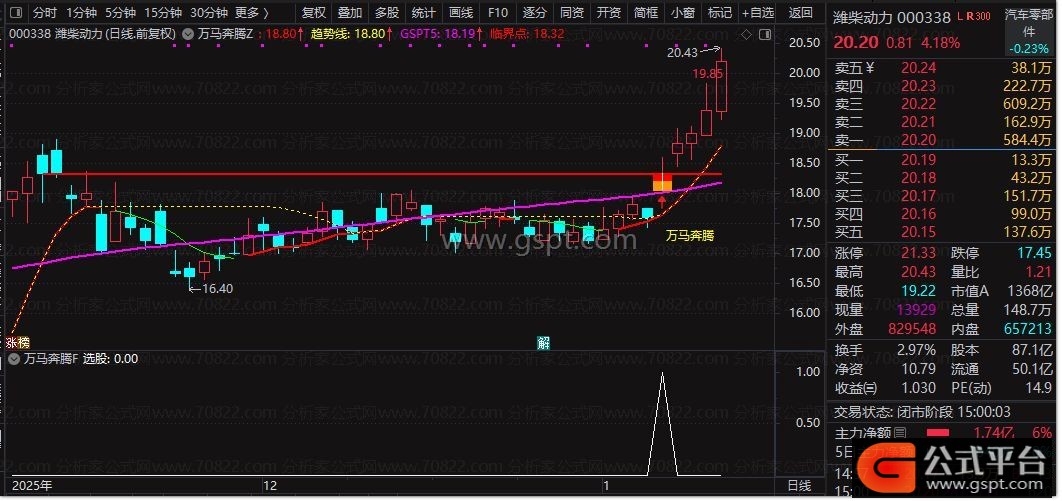Open the 画线 drawing tool
Image resolution: width=1062 pixels, height=501 pixels.
click(x=460, y=12)
